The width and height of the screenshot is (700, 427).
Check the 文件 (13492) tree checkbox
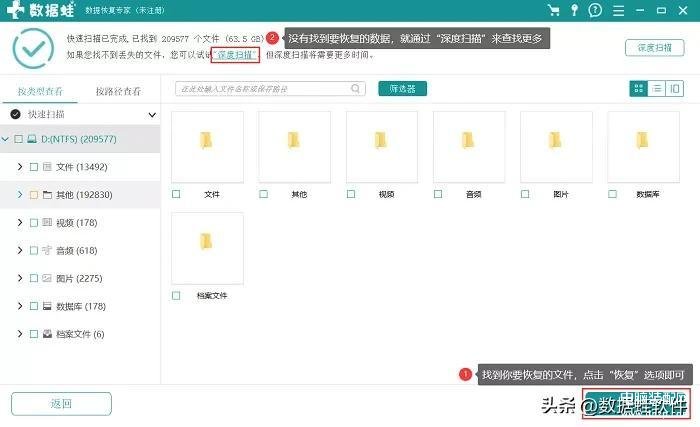click(33, 167)
